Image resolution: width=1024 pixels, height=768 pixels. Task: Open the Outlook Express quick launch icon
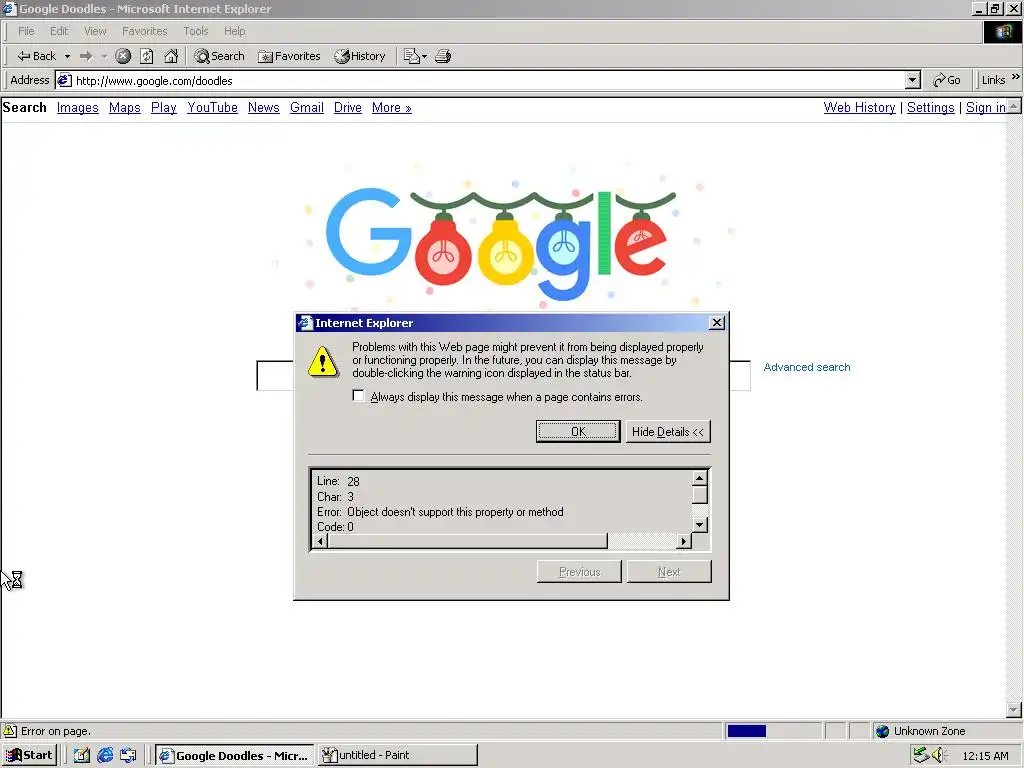pyautogui.click(x=128, y=756)
